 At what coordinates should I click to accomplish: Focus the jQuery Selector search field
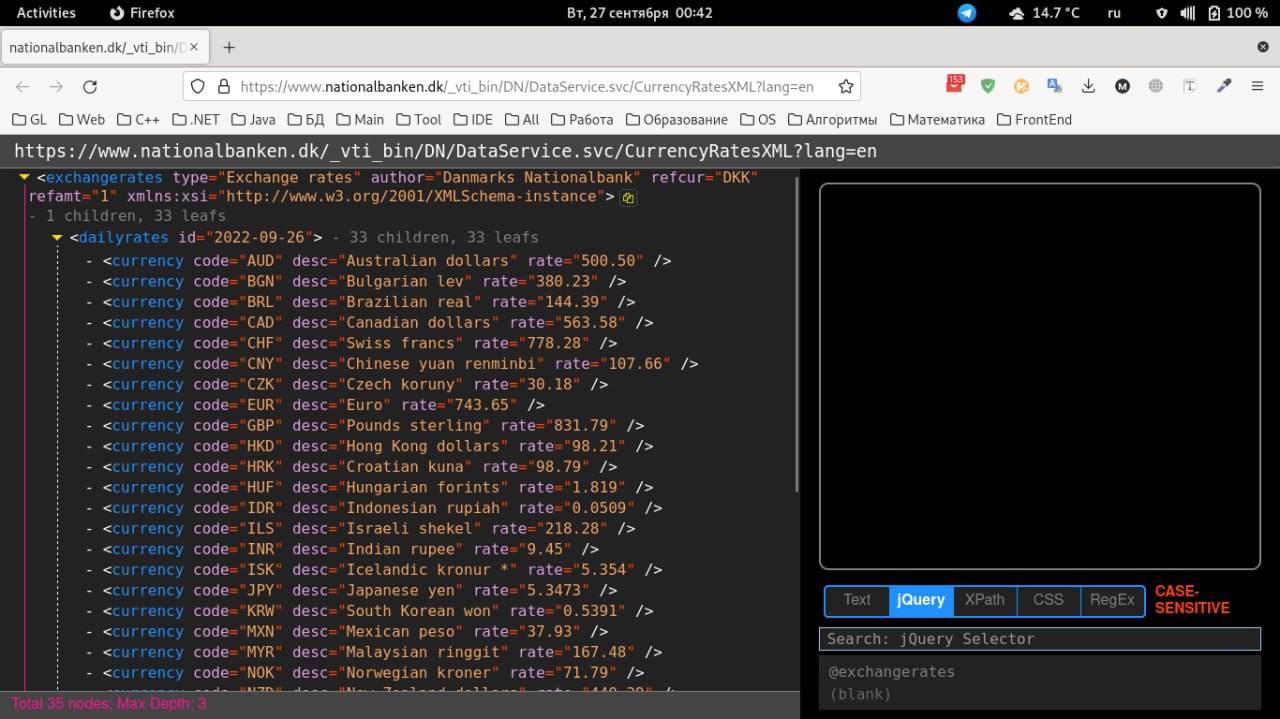(x=1040, y=639)
